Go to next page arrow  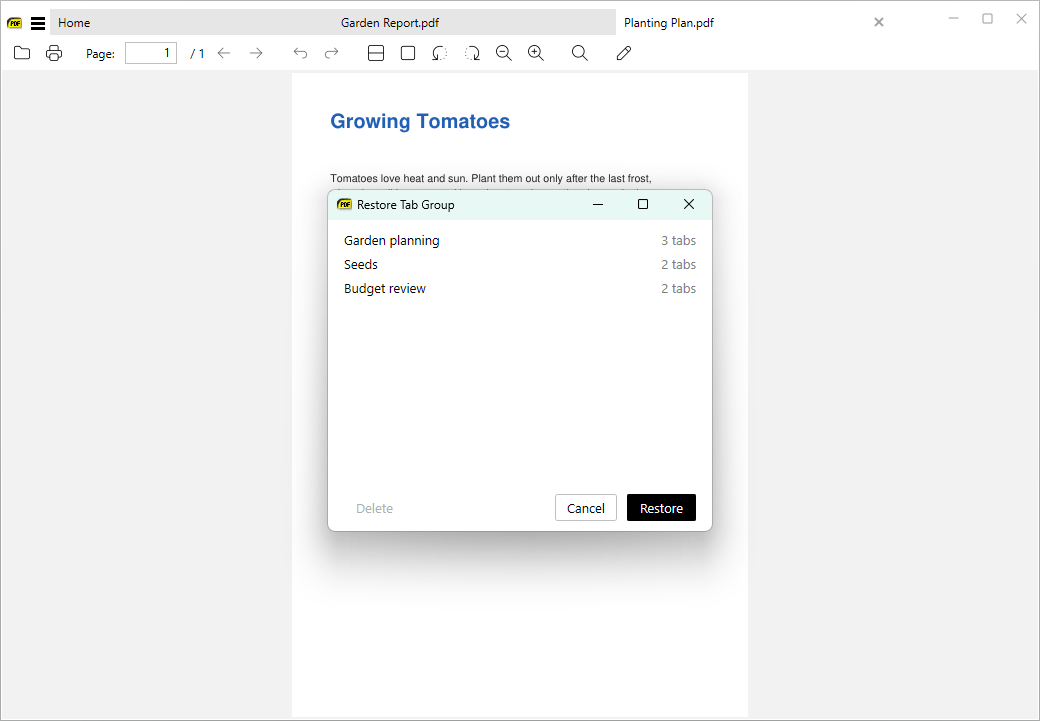click(x=256, y=53)
